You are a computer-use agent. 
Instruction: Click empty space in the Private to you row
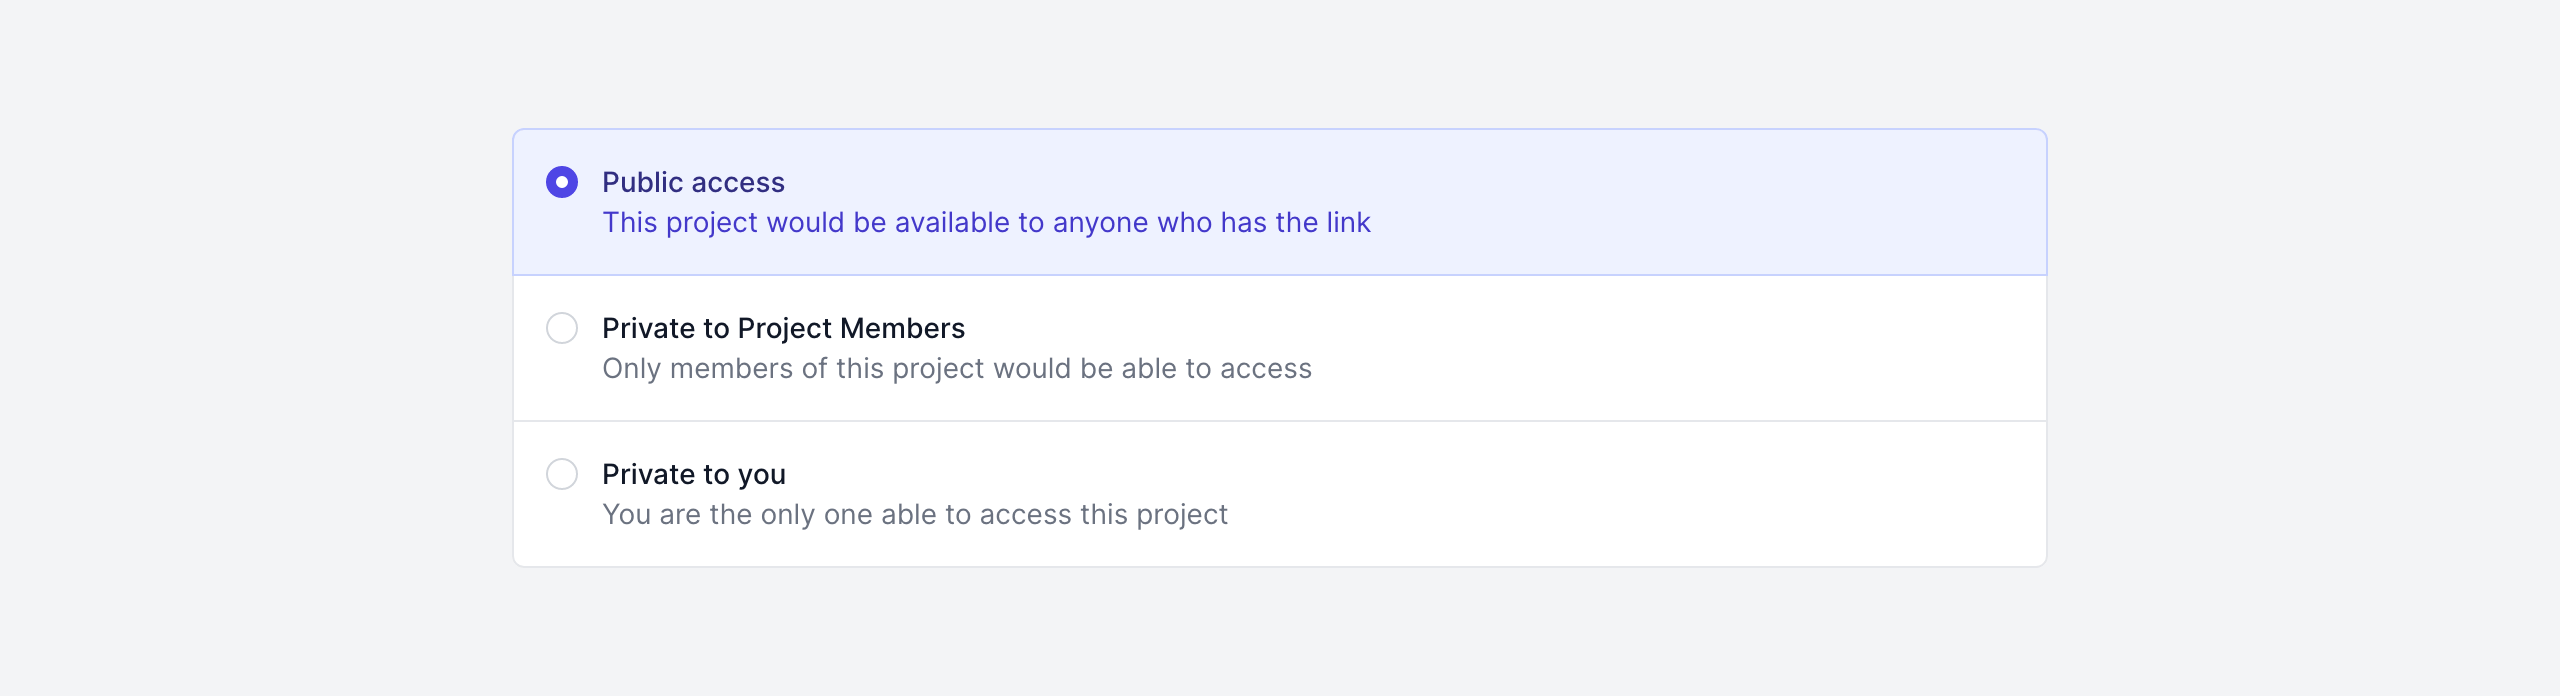coord(1700,494)
